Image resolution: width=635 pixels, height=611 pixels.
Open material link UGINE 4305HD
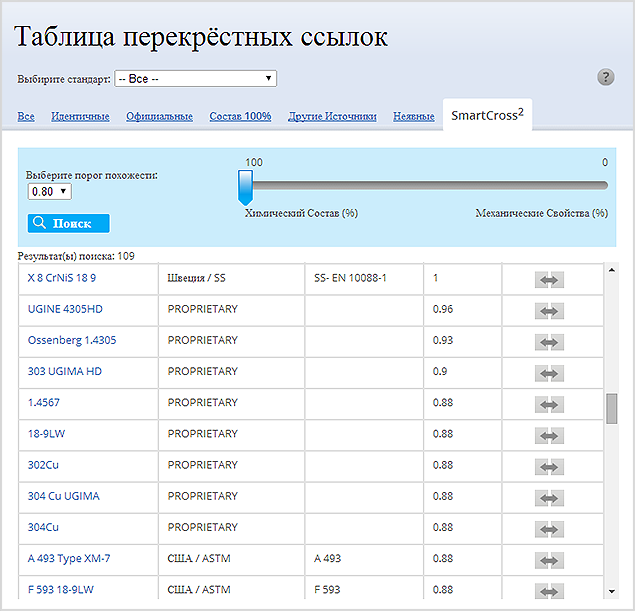pyautogui.click(x=65, y=309)
